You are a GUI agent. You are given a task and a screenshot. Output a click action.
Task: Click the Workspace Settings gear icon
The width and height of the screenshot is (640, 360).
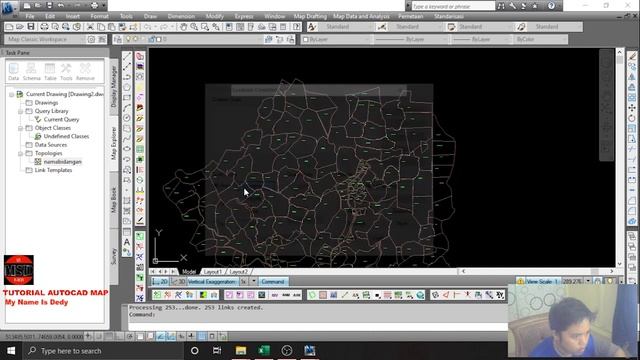point(91,39)
